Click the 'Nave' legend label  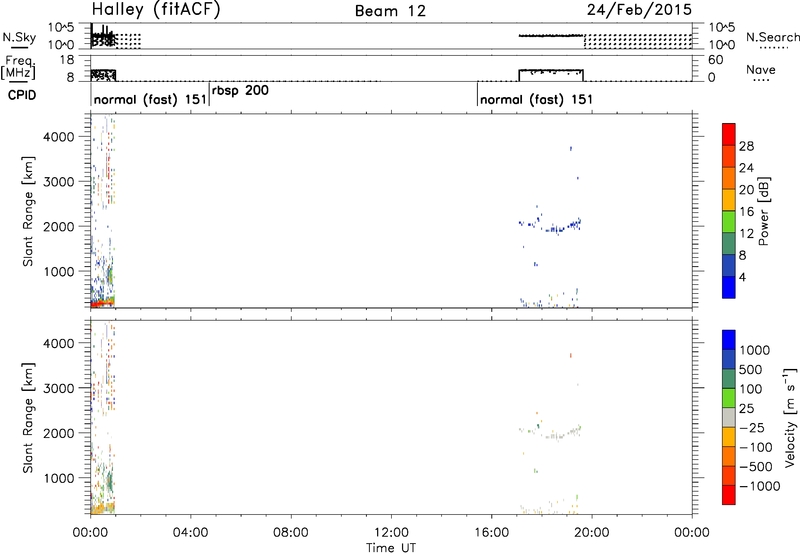[x=761, y=70]
